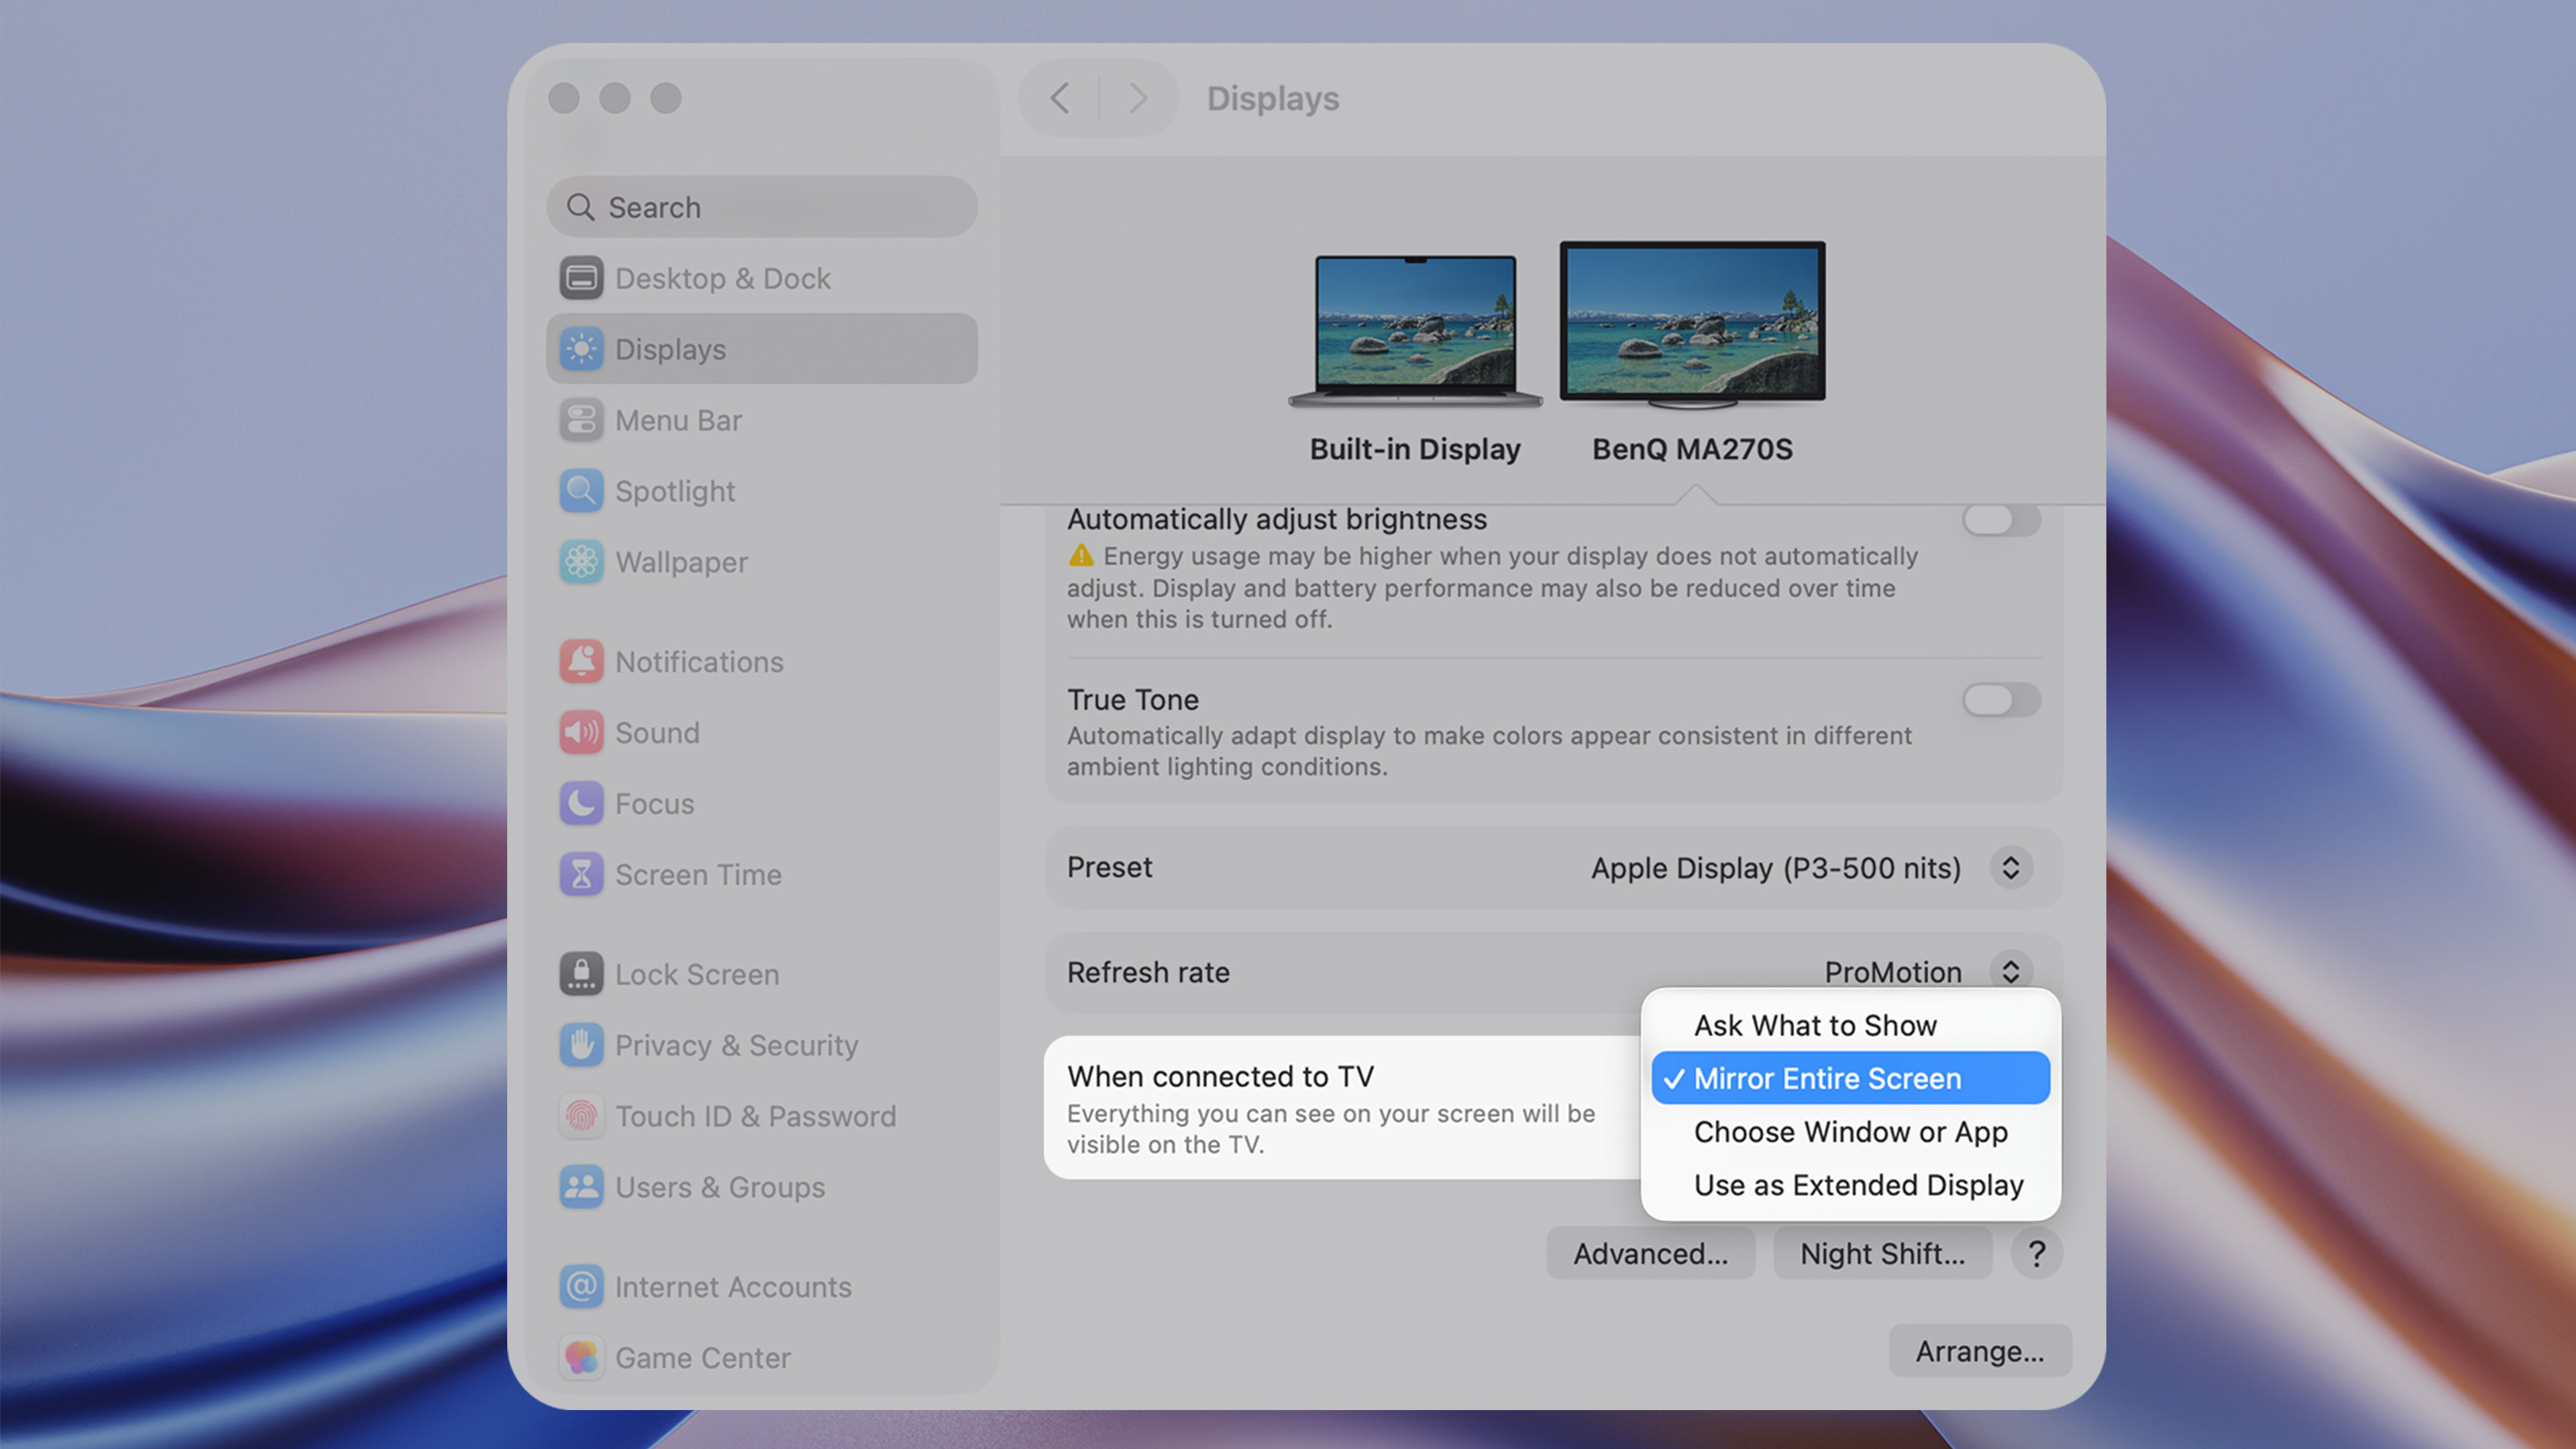Click the Sound speaker icon
2576x1449 pixels.
point(581,733)
